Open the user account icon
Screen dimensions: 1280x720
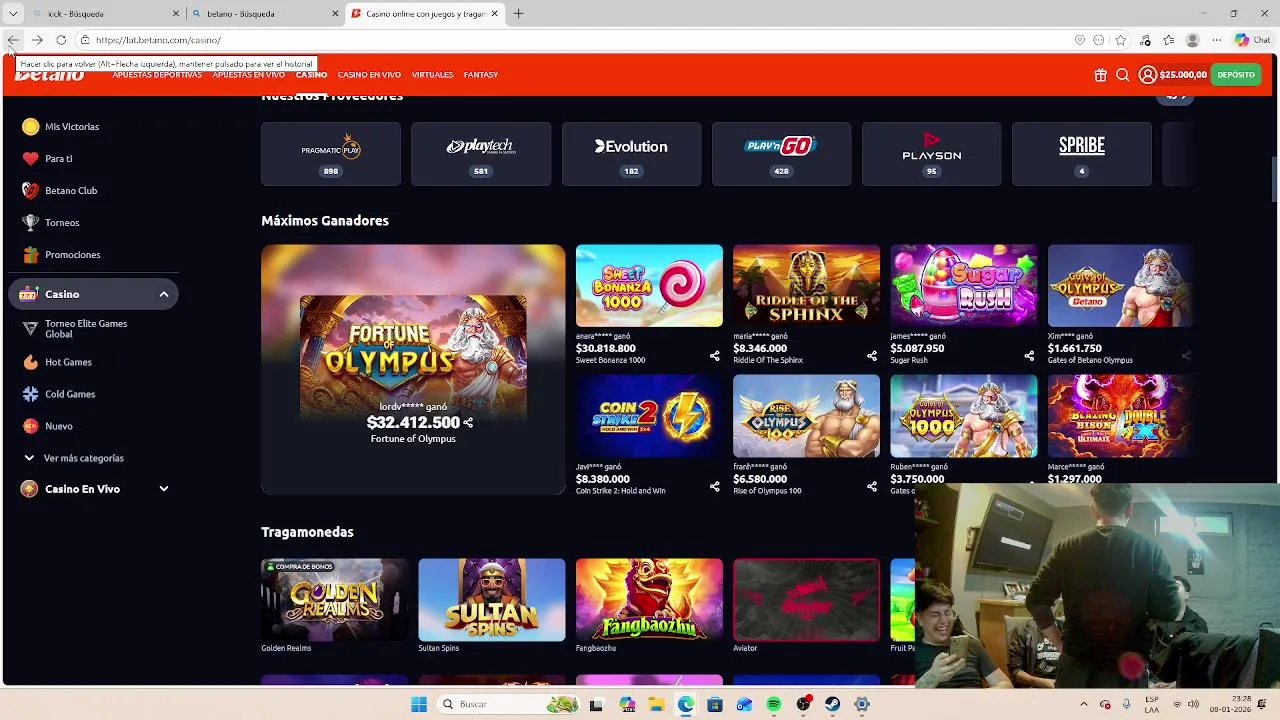point(1147,75)
